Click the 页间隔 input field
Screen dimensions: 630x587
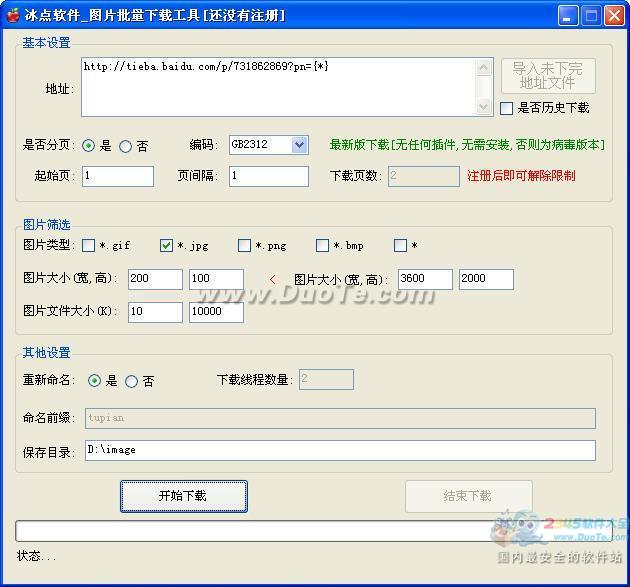point(269,176)
